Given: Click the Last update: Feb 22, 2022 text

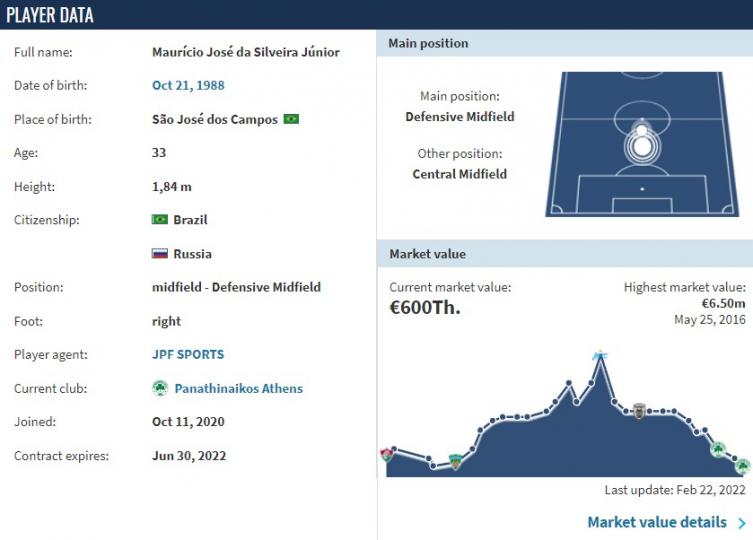Looking at the screenshot, I should coord(675,490).
